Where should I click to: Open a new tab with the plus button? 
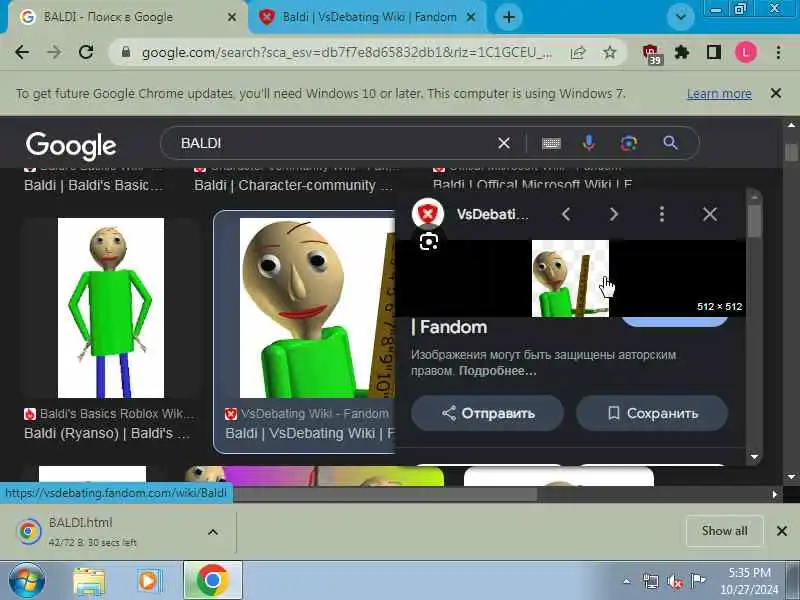[508, 17]
